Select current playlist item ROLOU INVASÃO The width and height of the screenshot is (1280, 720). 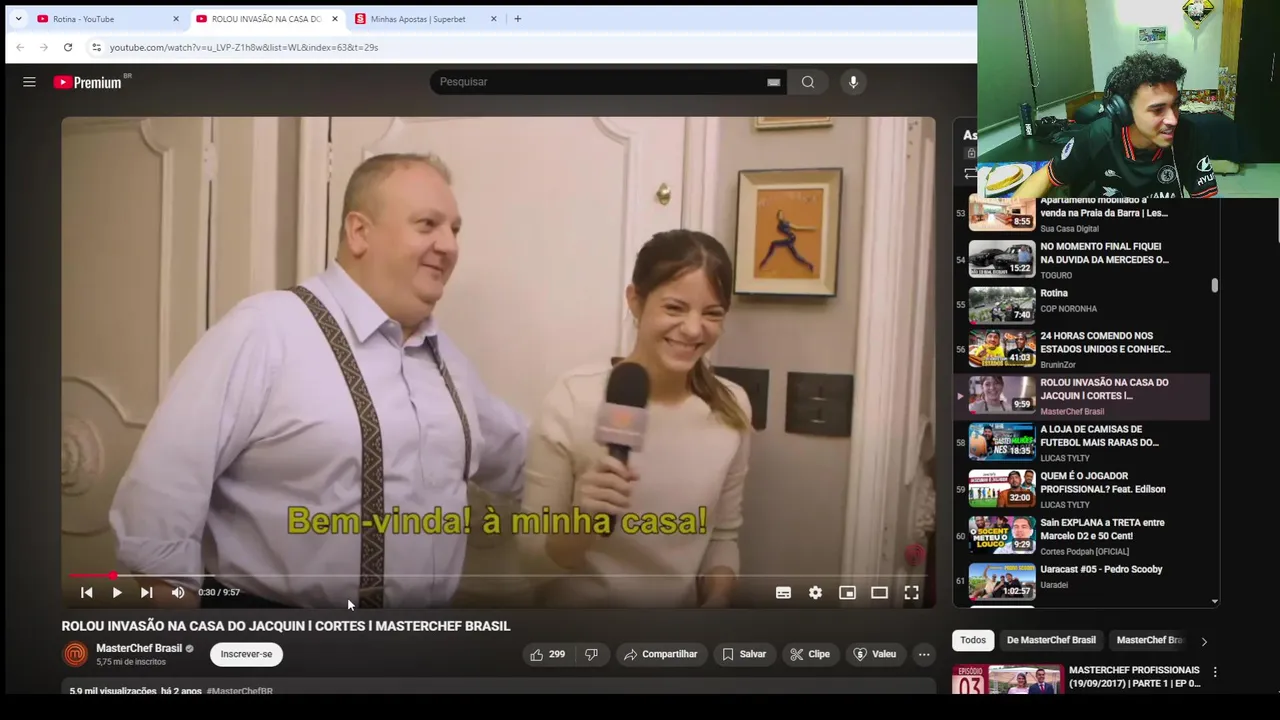click(x=1083, y=396)
